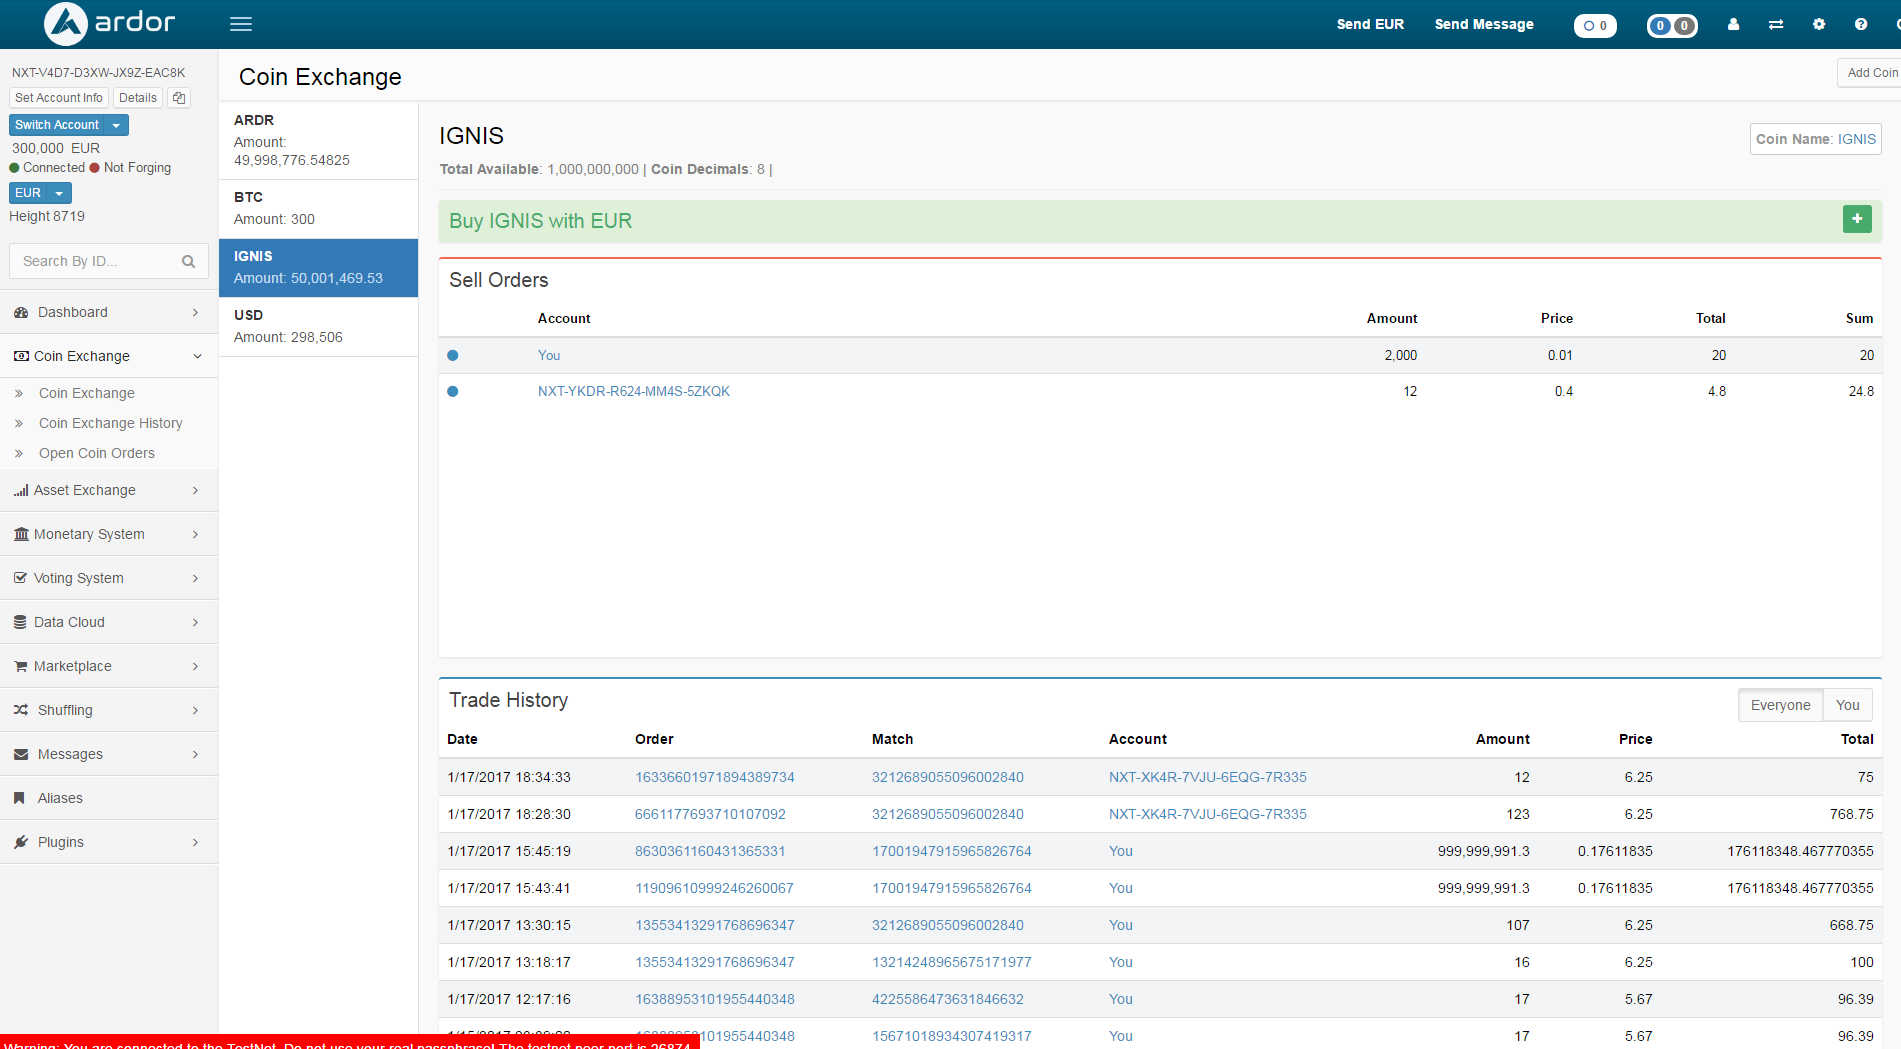This screenshot has width=1901, height=1049.
Task: Open Coin Exchange History submenu item
Action: (111, 423)
